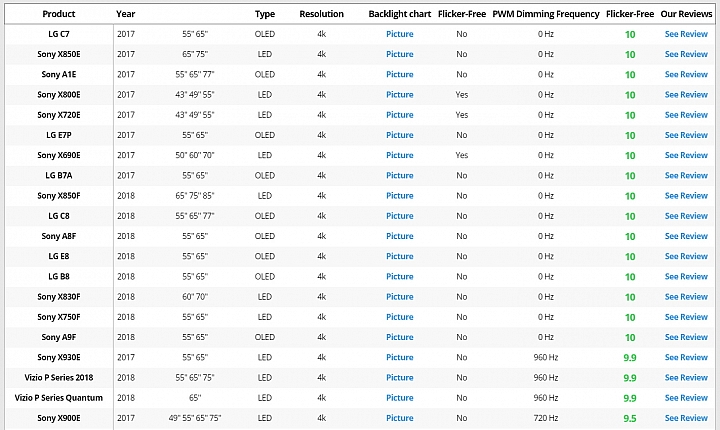Image resolution: width=720 pixels, height=430 pixels.
Task: Open See Review for Sony X800E
Action: pos(686,95)
